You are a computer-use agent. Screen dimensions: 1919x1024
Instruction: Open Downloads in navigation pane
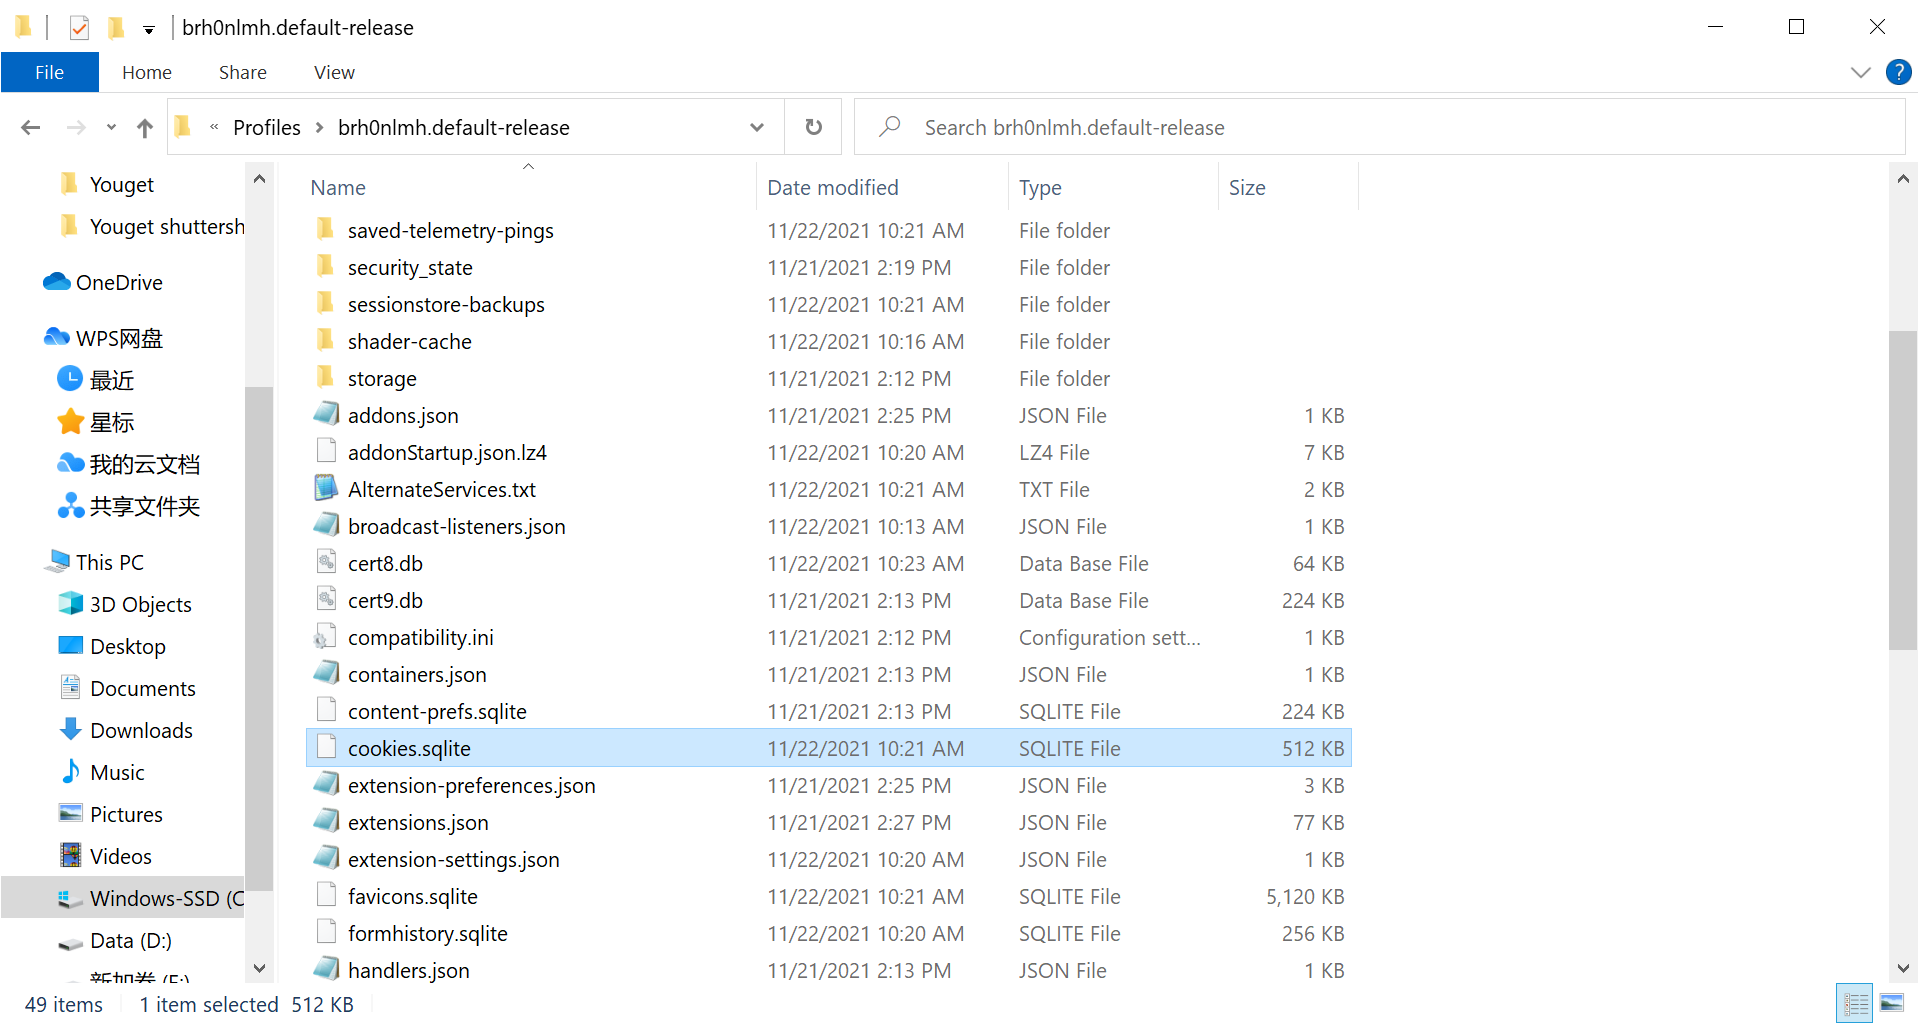pos(141,731)
